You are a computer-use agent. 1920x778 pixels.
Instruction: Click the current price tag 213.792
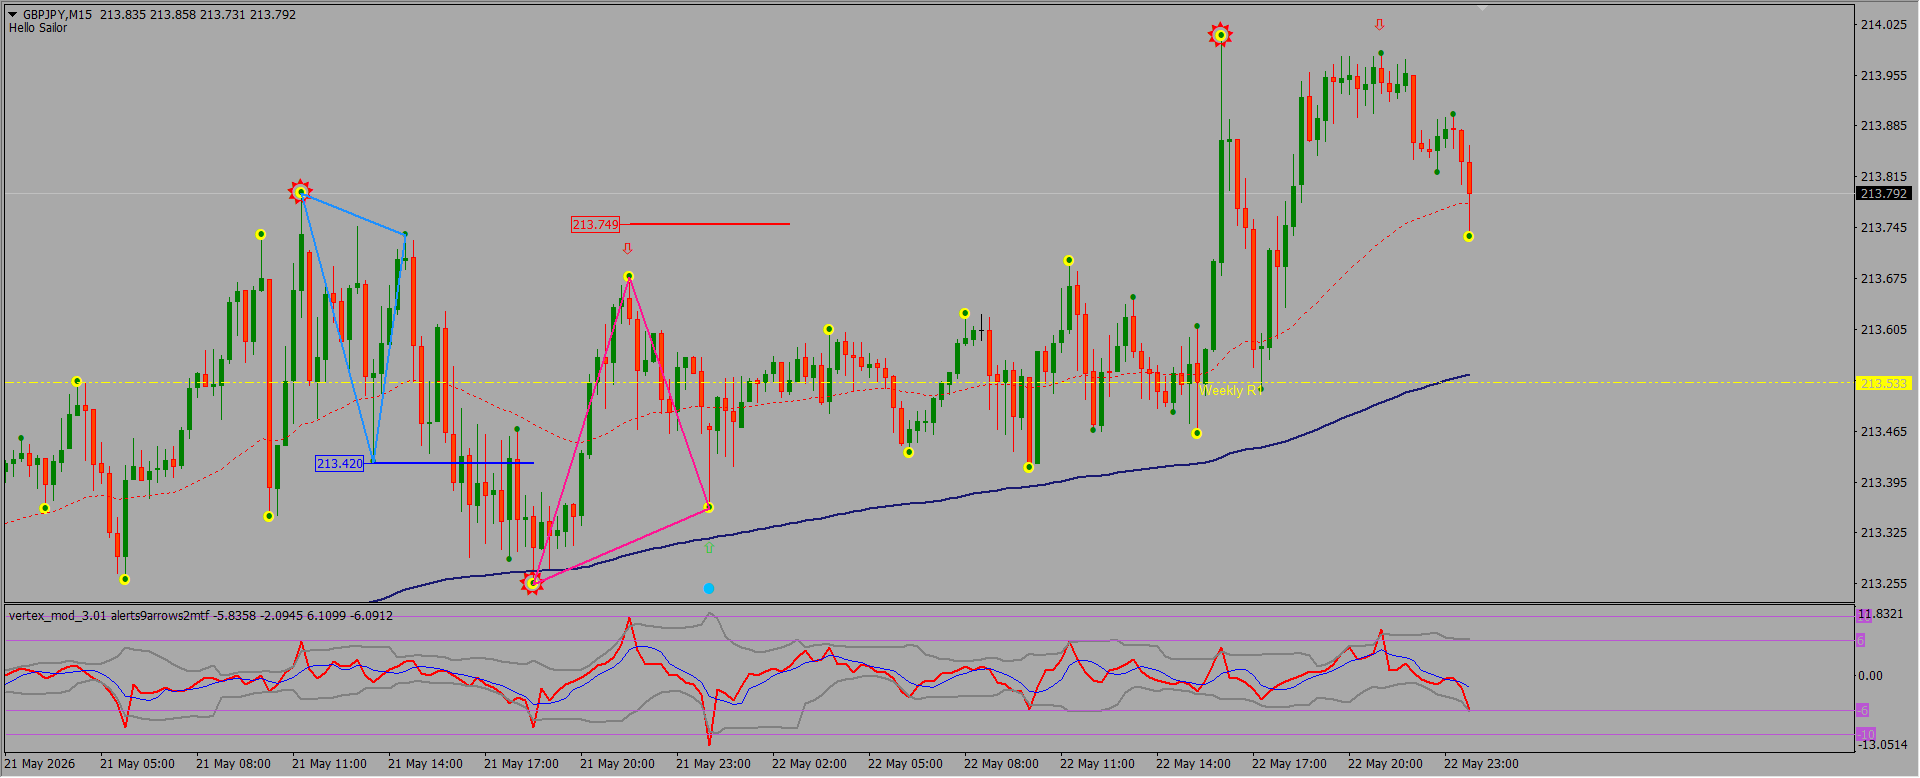pos(1884,194)
